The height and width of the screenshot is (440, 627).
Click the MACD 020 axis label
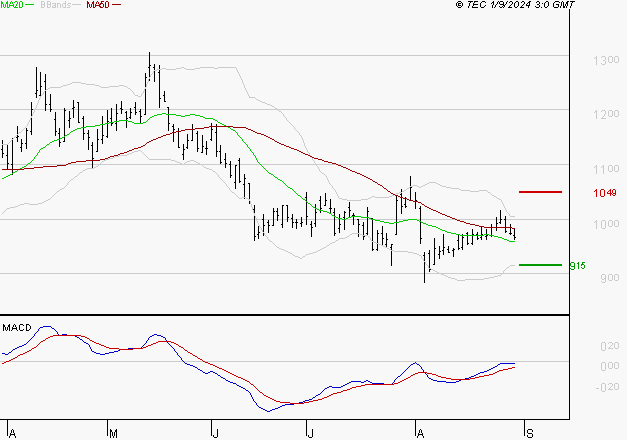pyautogui.click(x=609, y=346)
